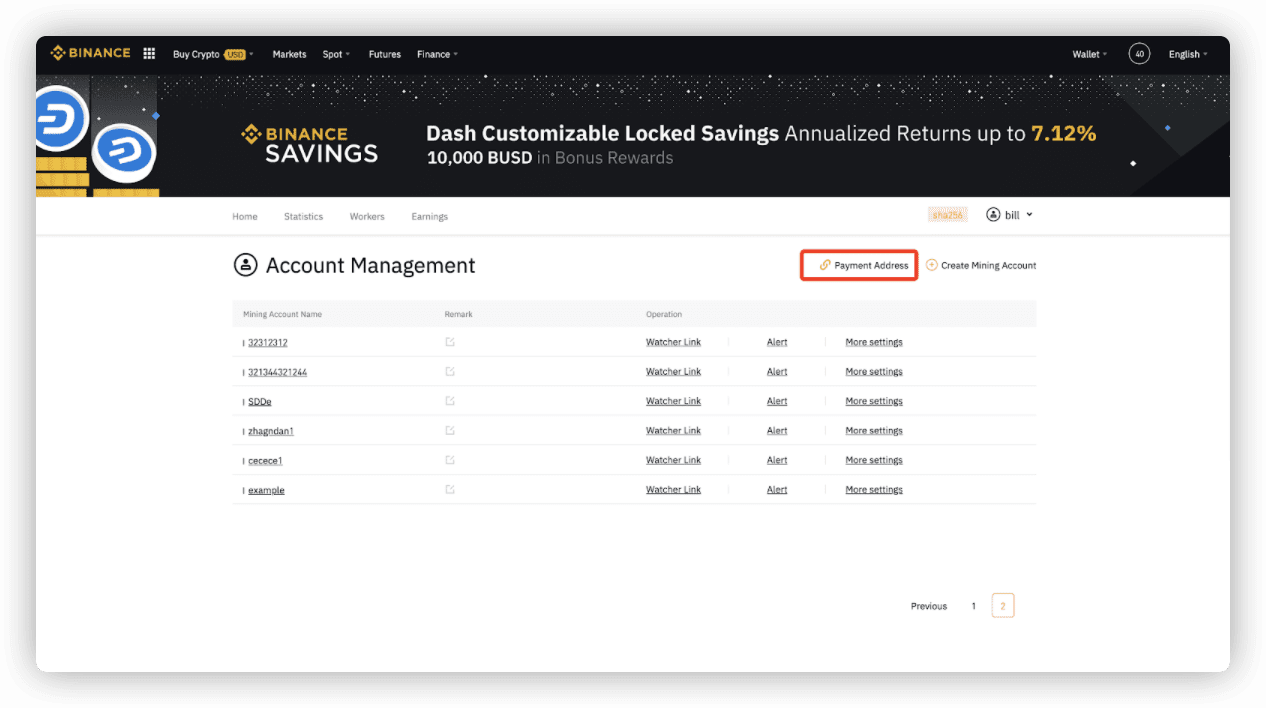This screenshot has height=708, width=1266.
Task: Open Alert for account SDDe
Action: [777, 401]
